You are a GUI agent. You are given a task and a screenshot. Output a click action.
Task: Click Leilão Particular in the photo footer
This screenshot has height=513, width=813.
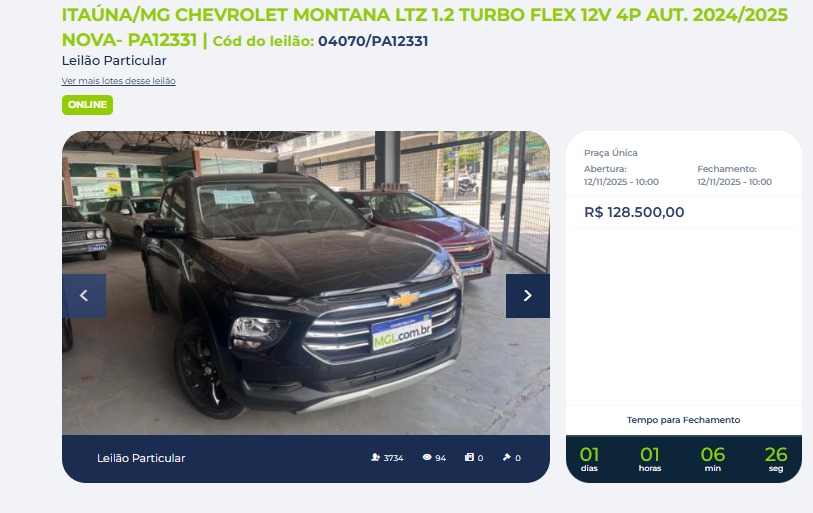[141, 458]
